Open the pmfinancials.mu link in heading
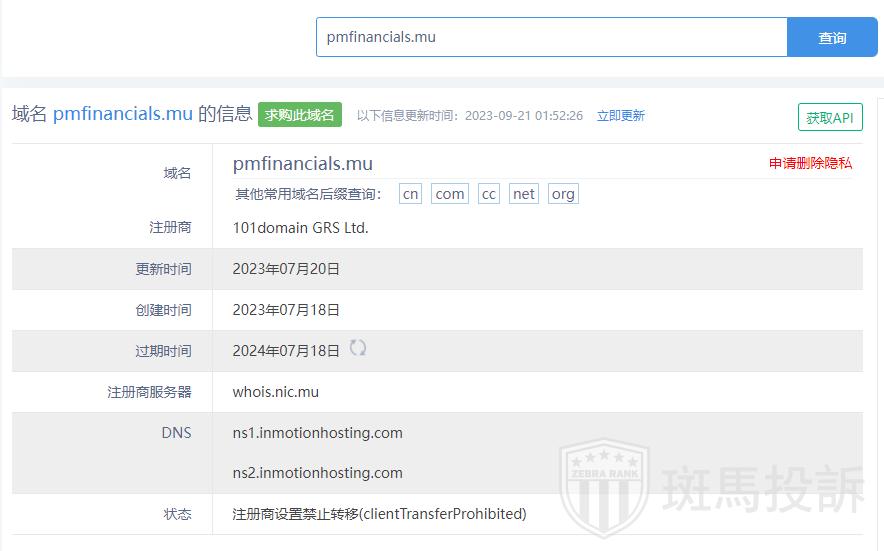This screenshot has width=884, height=551. [x=122, y=114]
